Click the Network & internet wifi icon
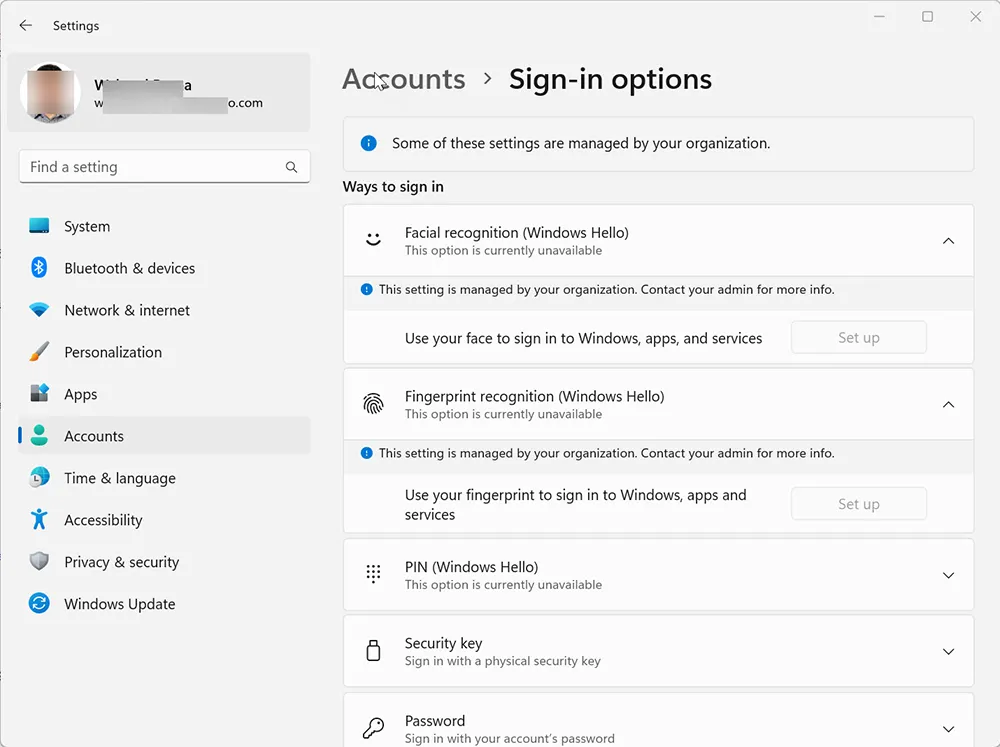 click(38, 310)
